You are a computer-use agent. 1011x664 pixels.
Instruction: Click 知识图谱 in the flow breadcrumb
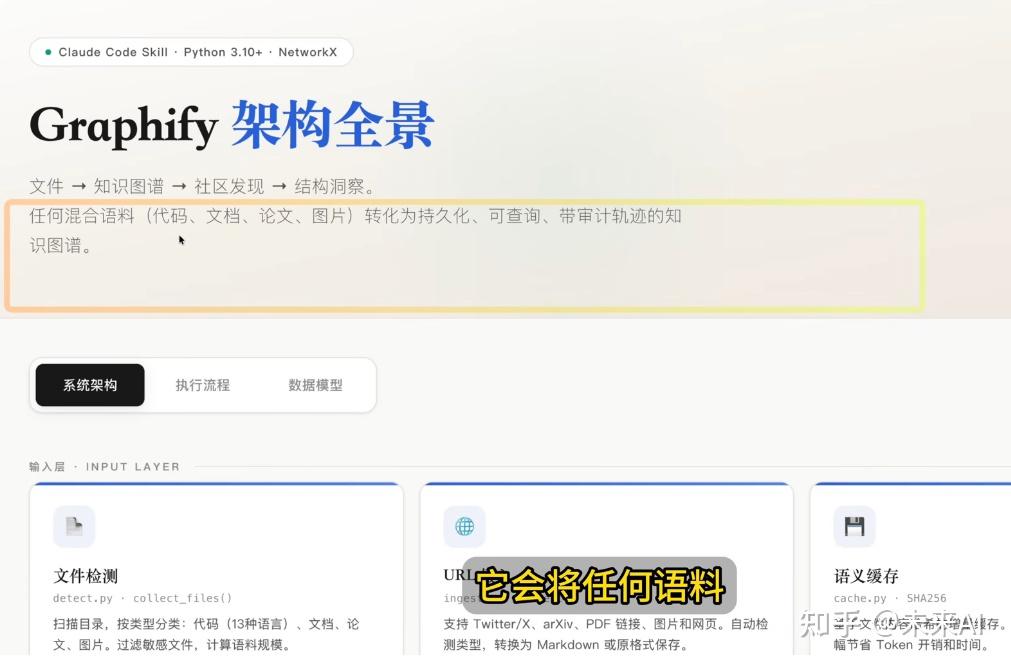[128, 186]
